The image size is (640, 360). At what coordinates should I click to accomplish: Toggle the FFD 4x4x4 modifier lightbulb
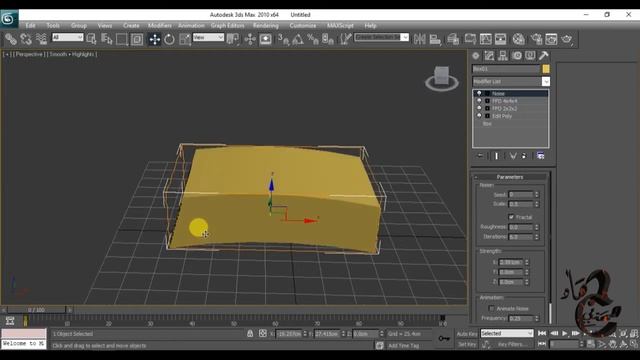coord(479,101)
